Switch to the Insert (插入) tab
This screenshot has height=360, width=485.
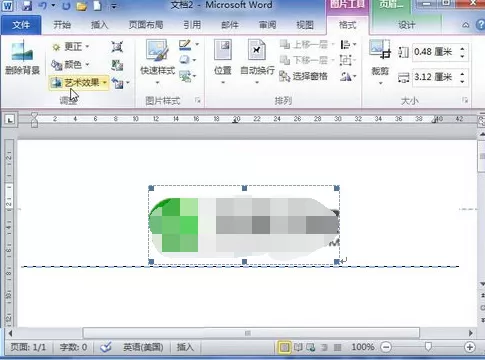pos(99,25)
